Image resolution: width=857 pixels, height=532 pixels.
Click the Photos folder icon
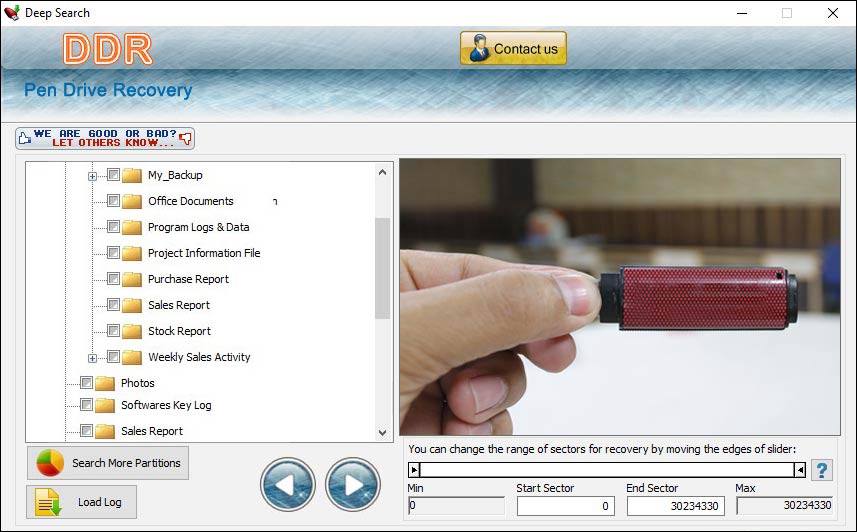tap(104, 383)
